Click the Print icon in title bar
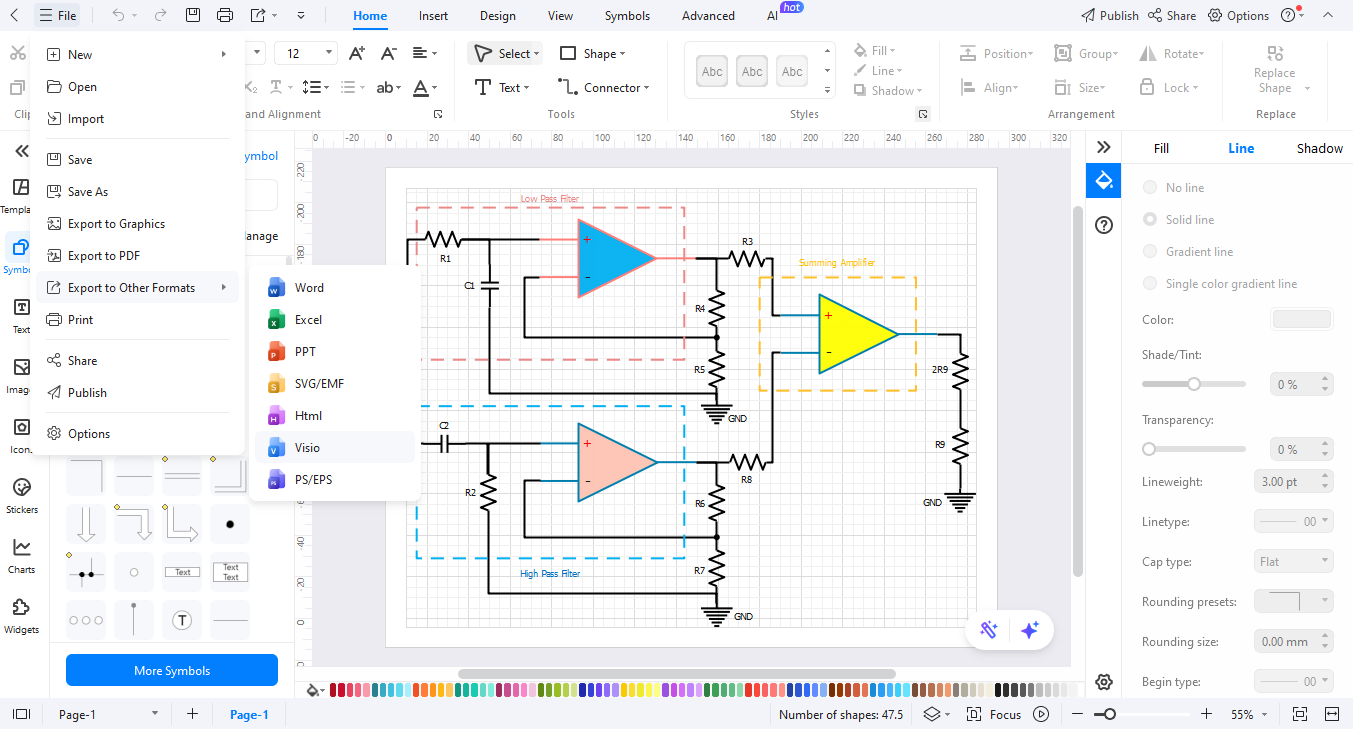This screenshot has width=1353, height=729. pos(225,15)
